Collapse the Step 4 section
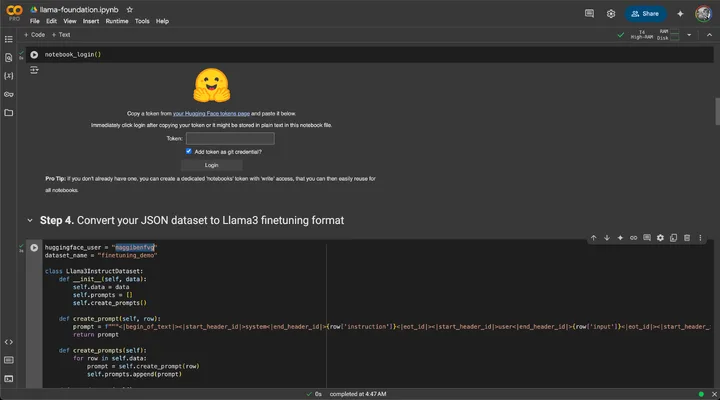 (30, 220)
